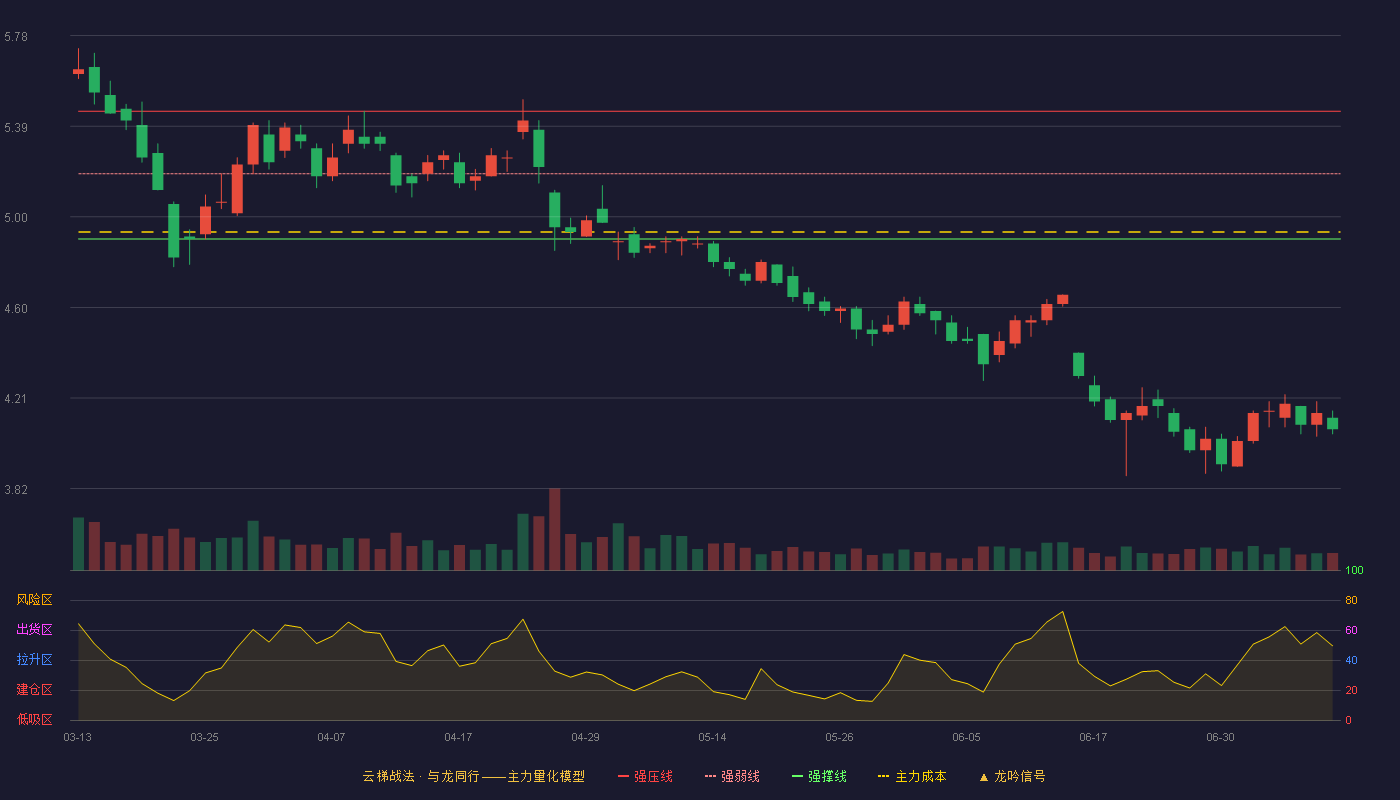The width and height of the screenshot is (1400, 800).
Task: Click the 4.60 price axis label
Action: pos(16,309)
